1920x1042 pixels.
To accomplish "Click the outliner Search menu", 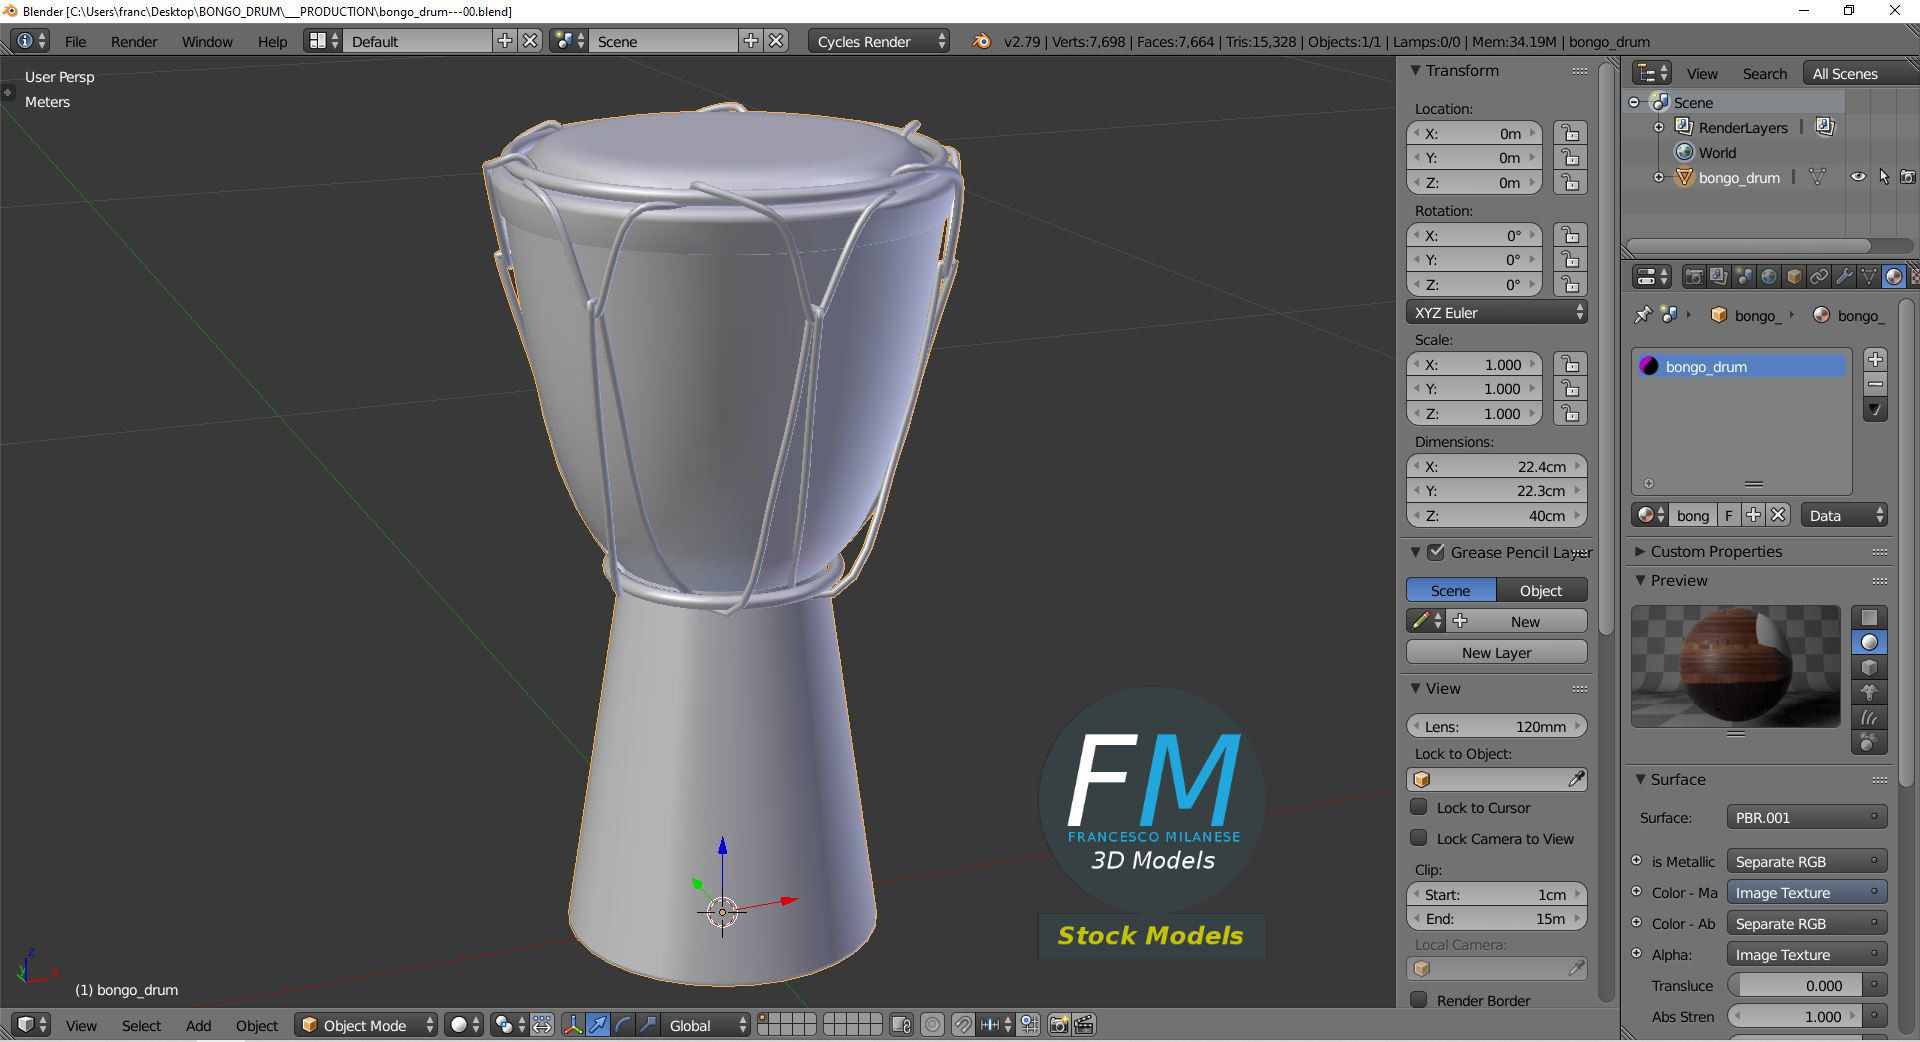I will click(1764, 73).
